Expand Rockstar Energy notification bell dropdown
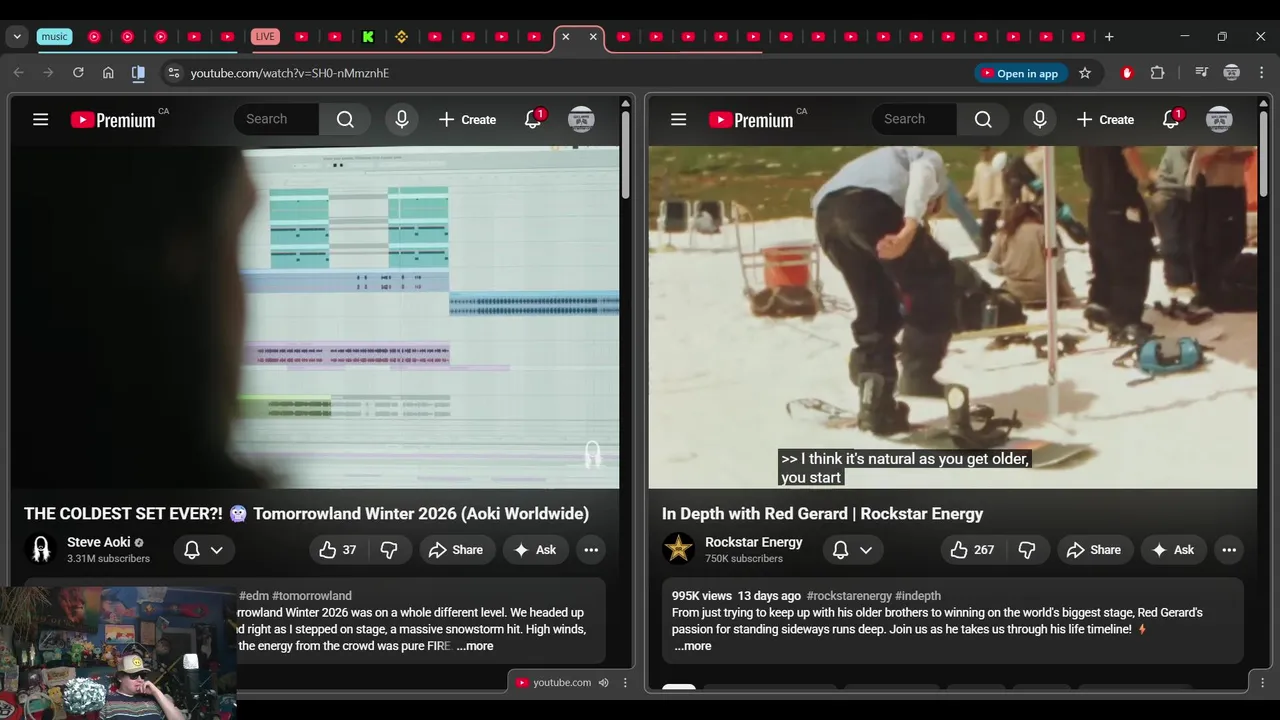Screen dimensions: 1280x720 coord(852,550)
